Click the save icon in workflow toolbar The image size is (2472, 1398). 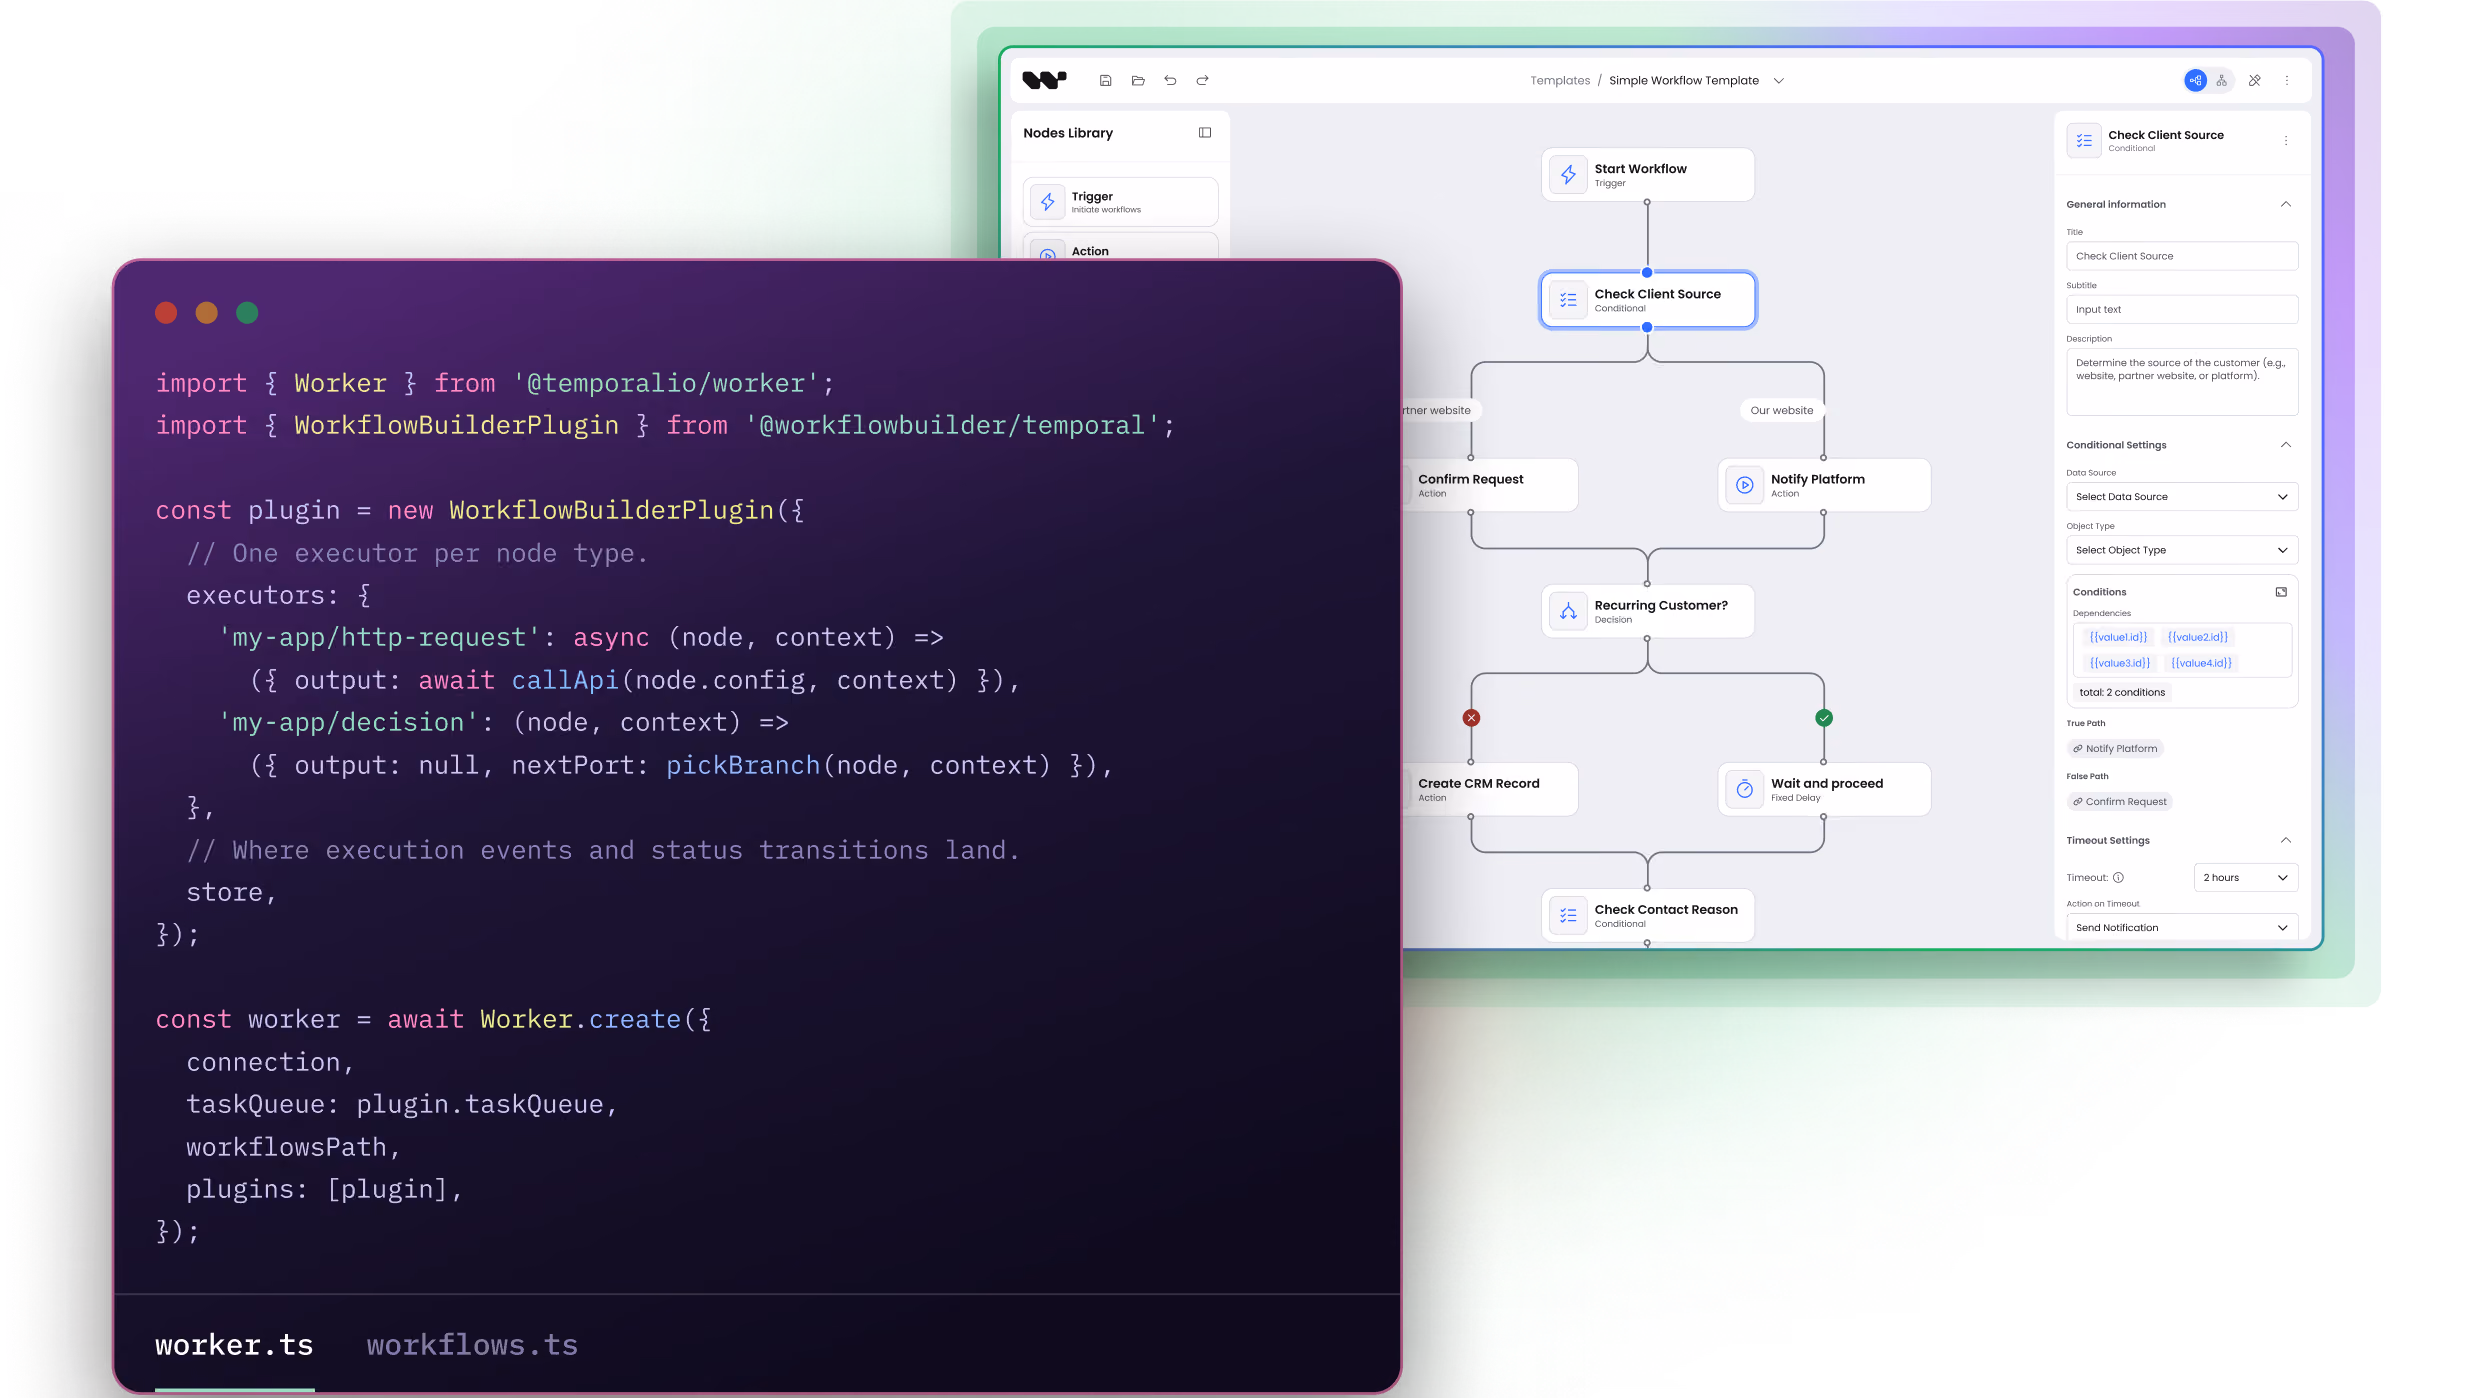(x=1105, y=80)
